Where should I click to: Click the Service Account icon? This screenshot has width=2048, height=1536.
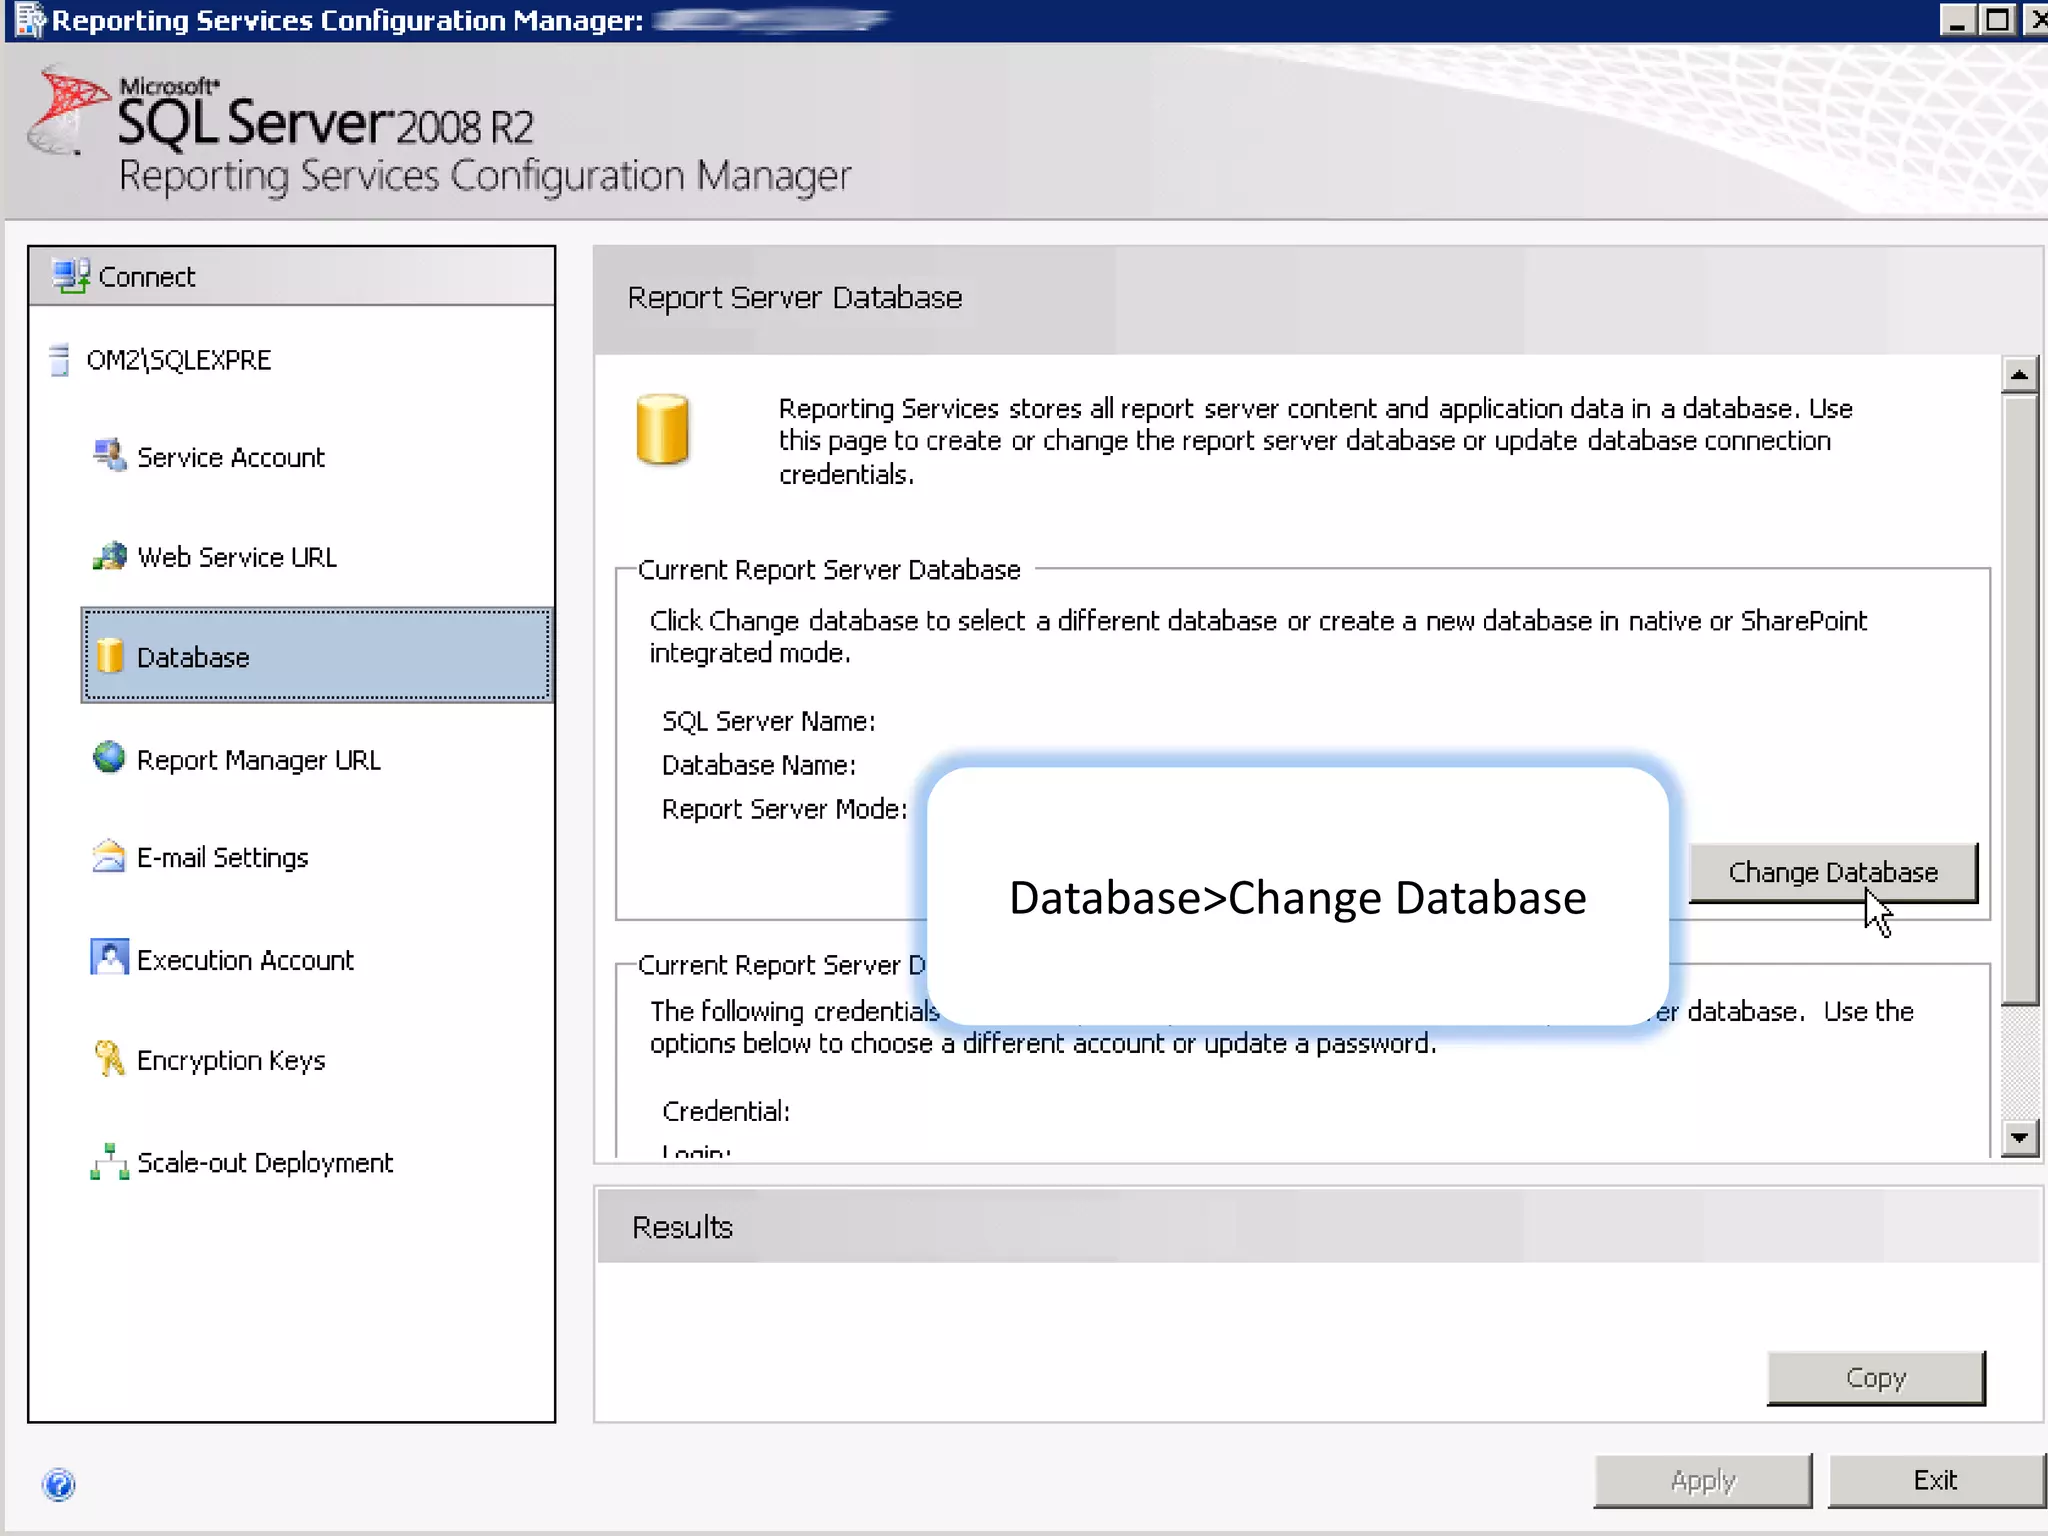pos(109,456)
